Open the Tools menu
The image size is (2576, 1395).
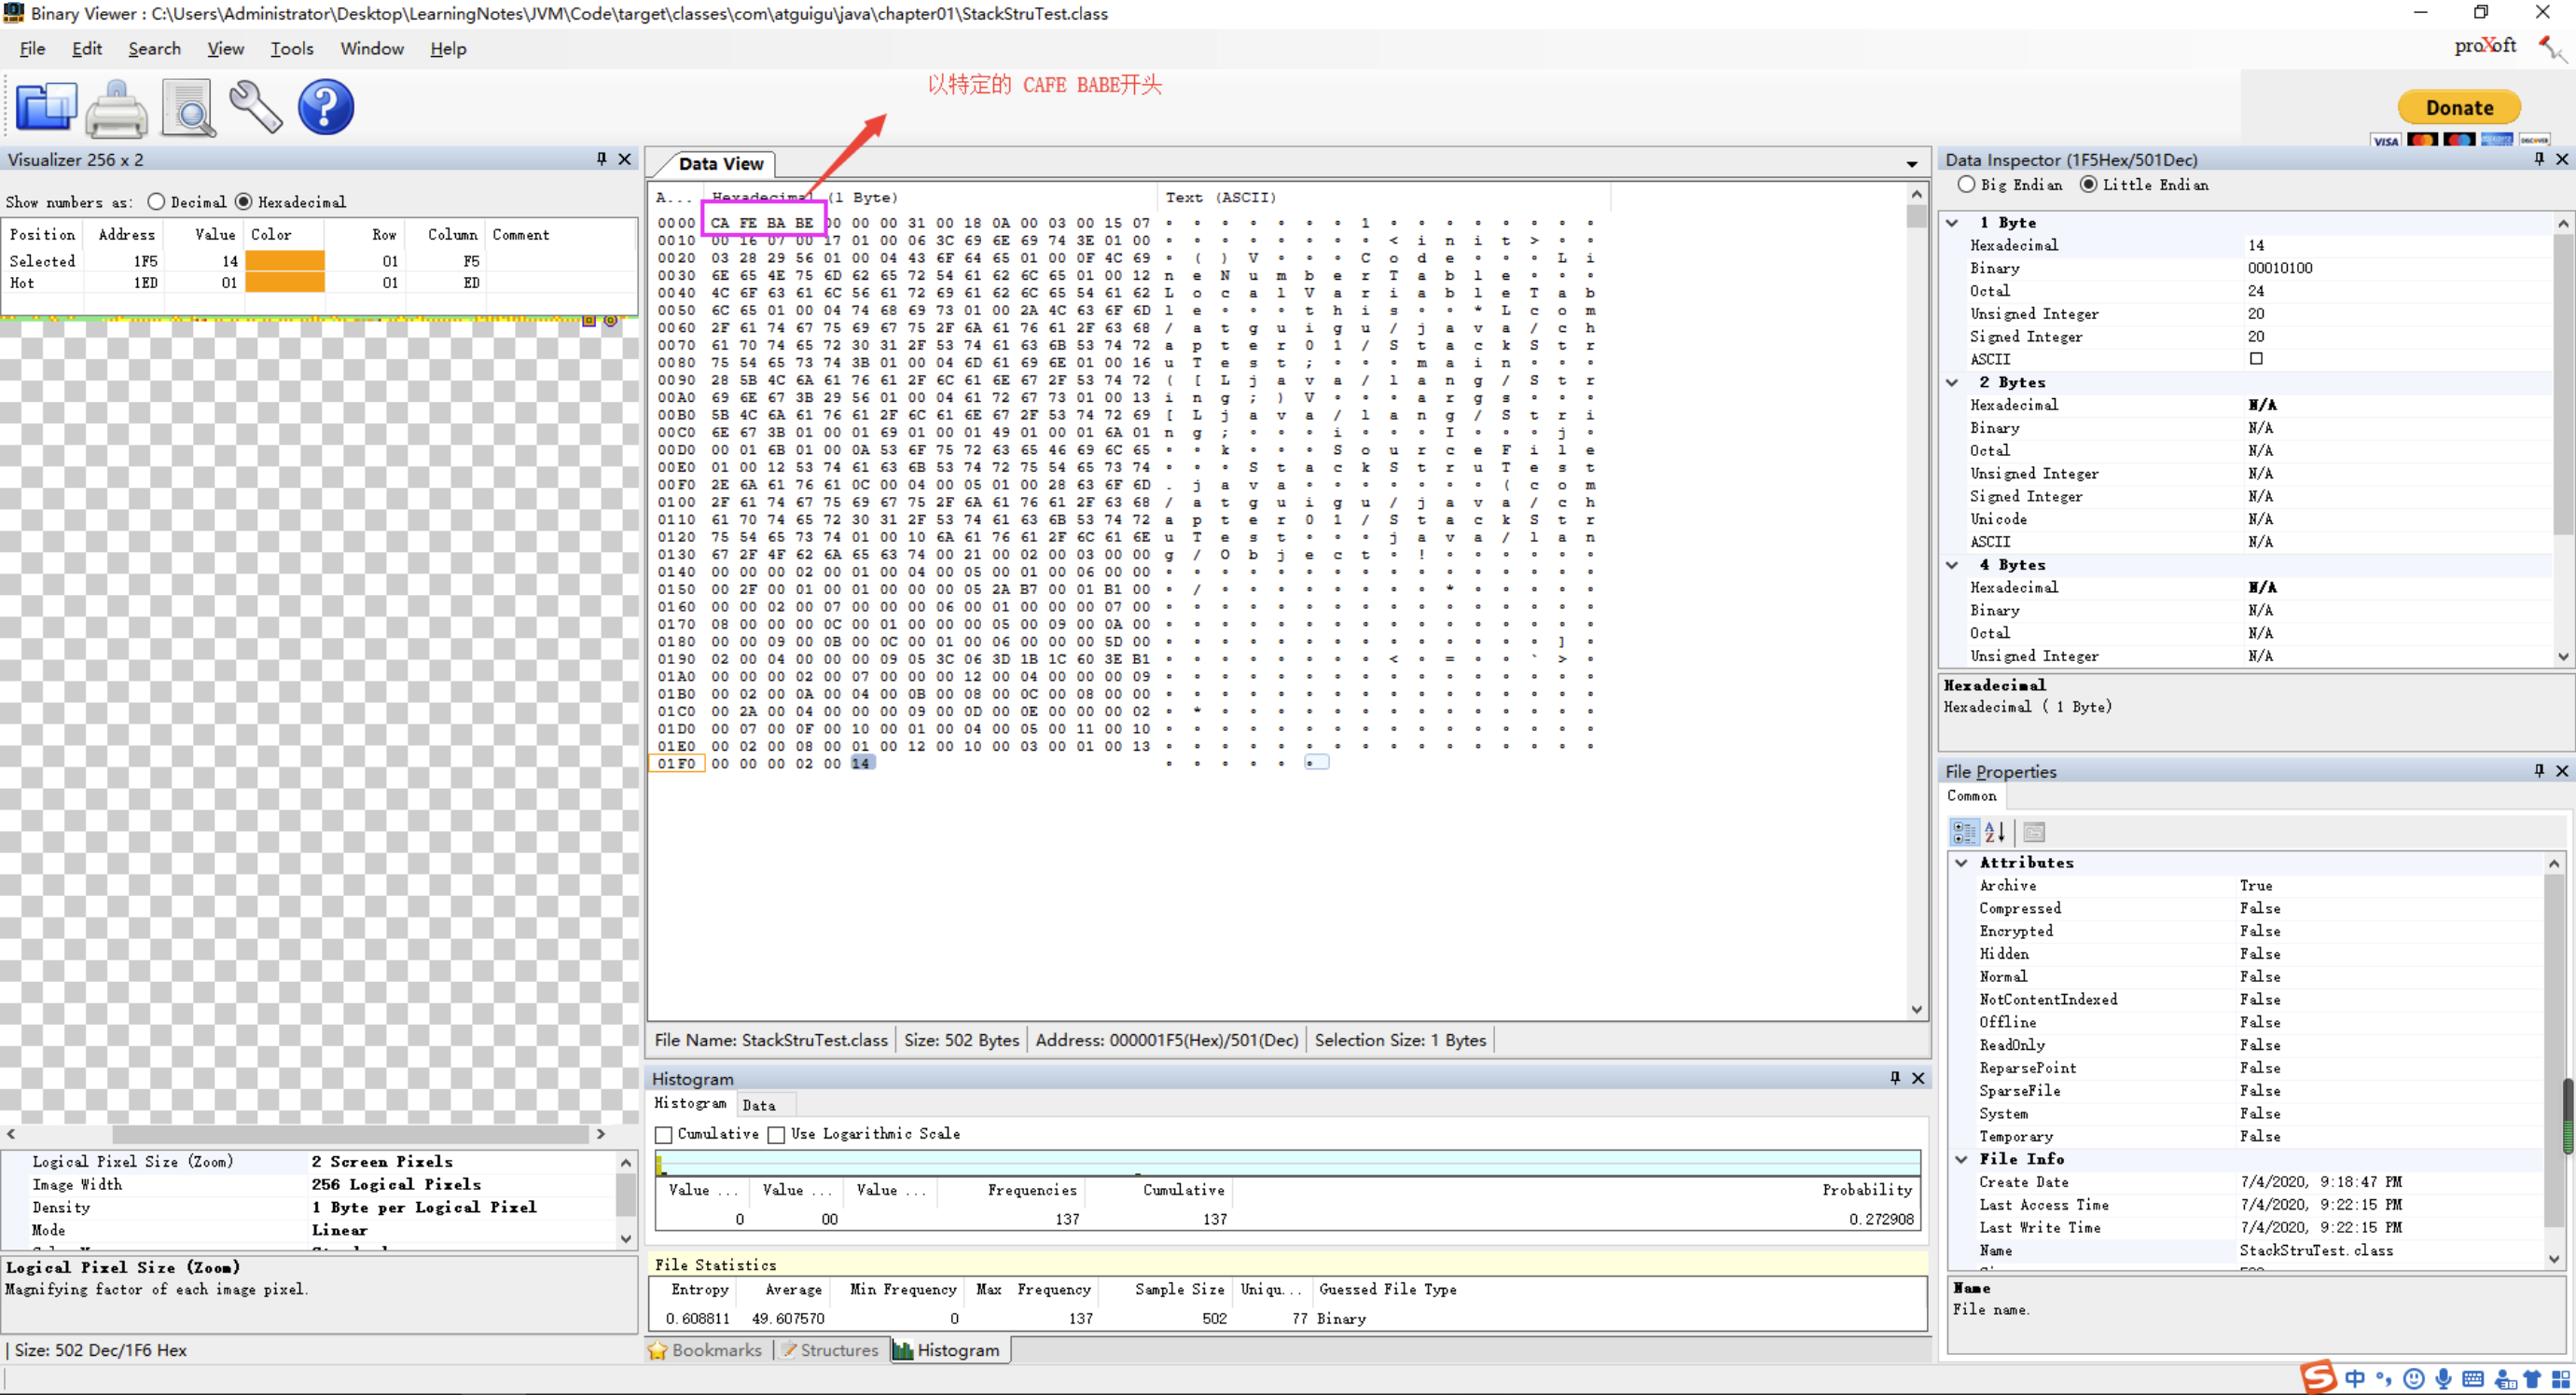(291, 48)
